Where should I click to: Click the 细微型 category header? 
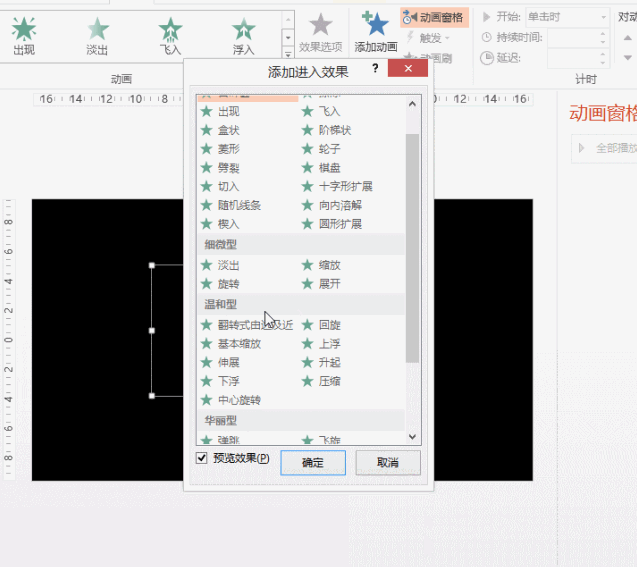click(301, 245)
